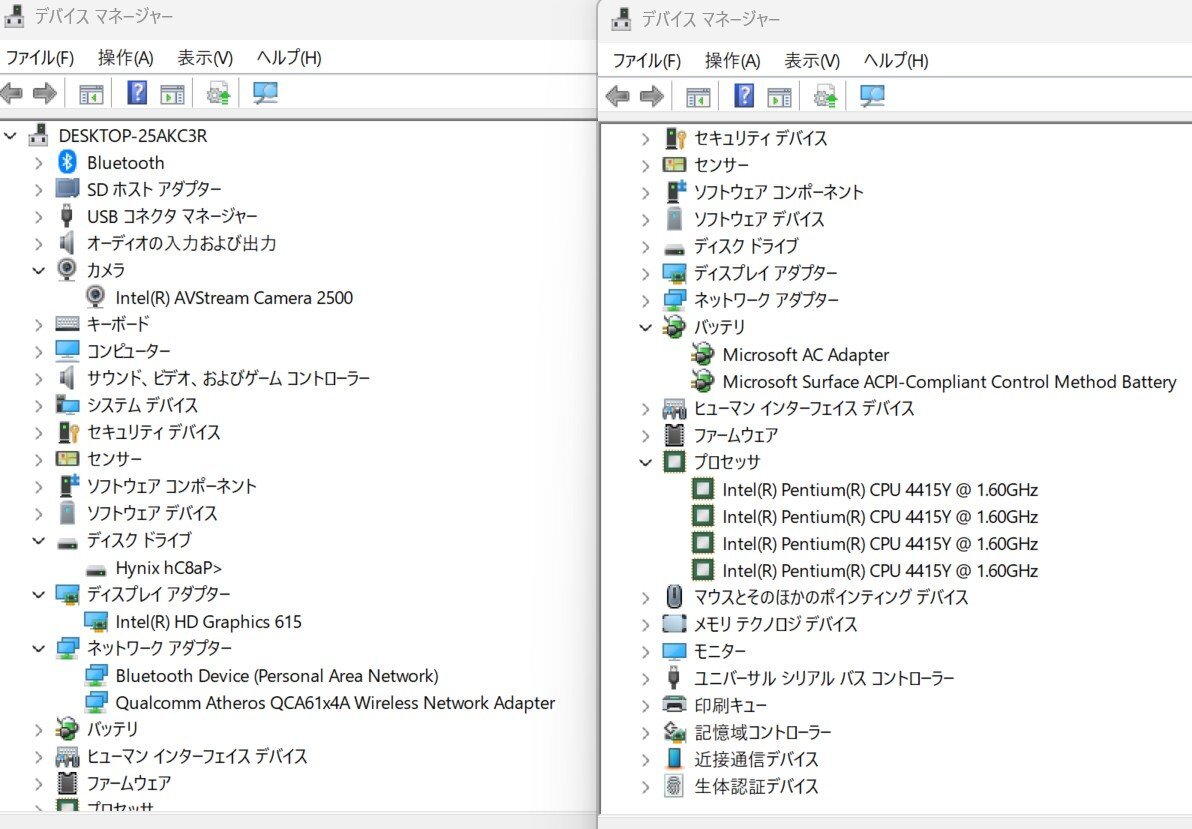Screen dimensions: 1192x829
Task: Select Qualcomm Atheros QCA61x4A Wireless Network Adapter
Action: pyautogui.click(x=334, y=703)
